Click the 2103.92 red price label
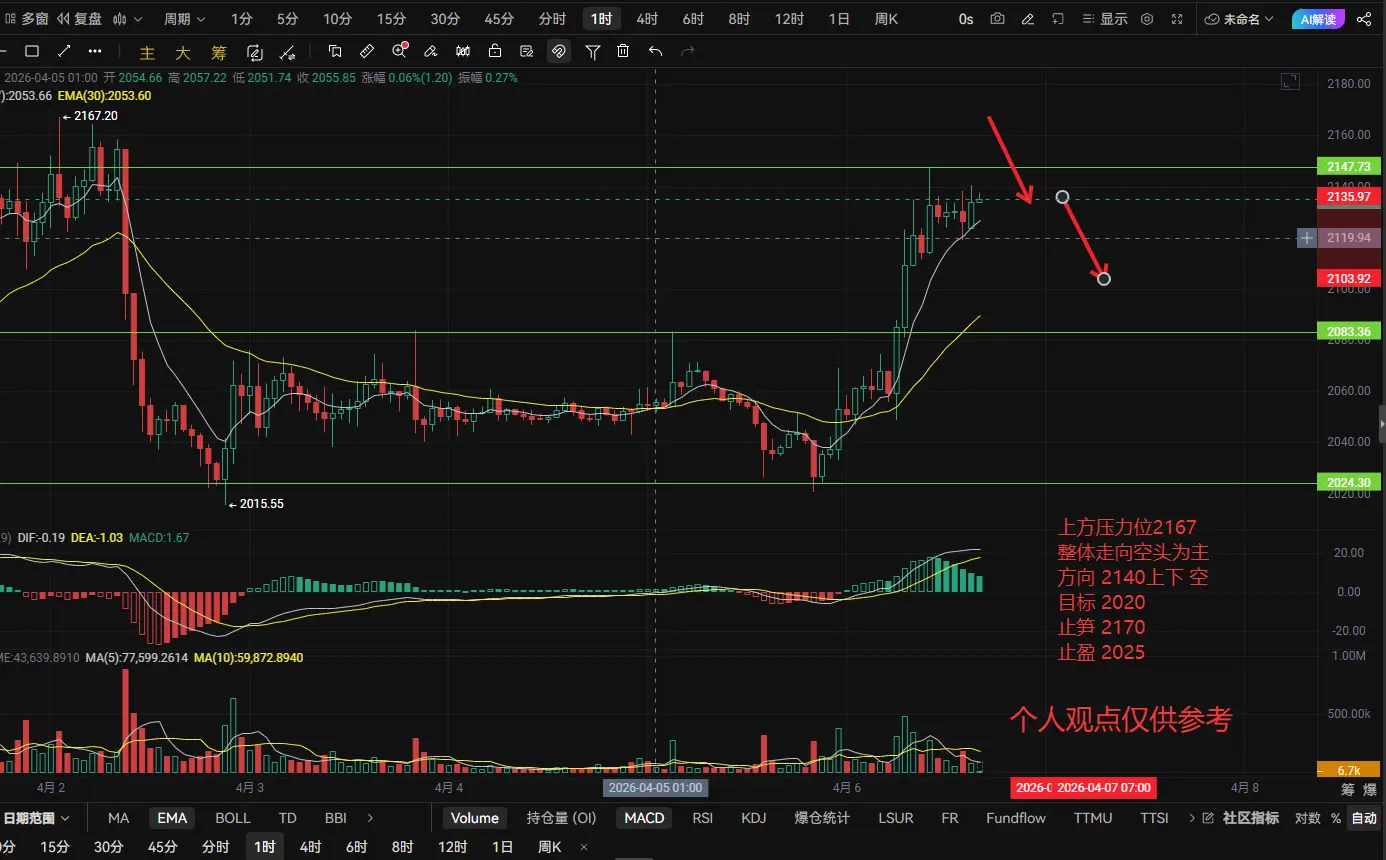 coord(1349,278)
